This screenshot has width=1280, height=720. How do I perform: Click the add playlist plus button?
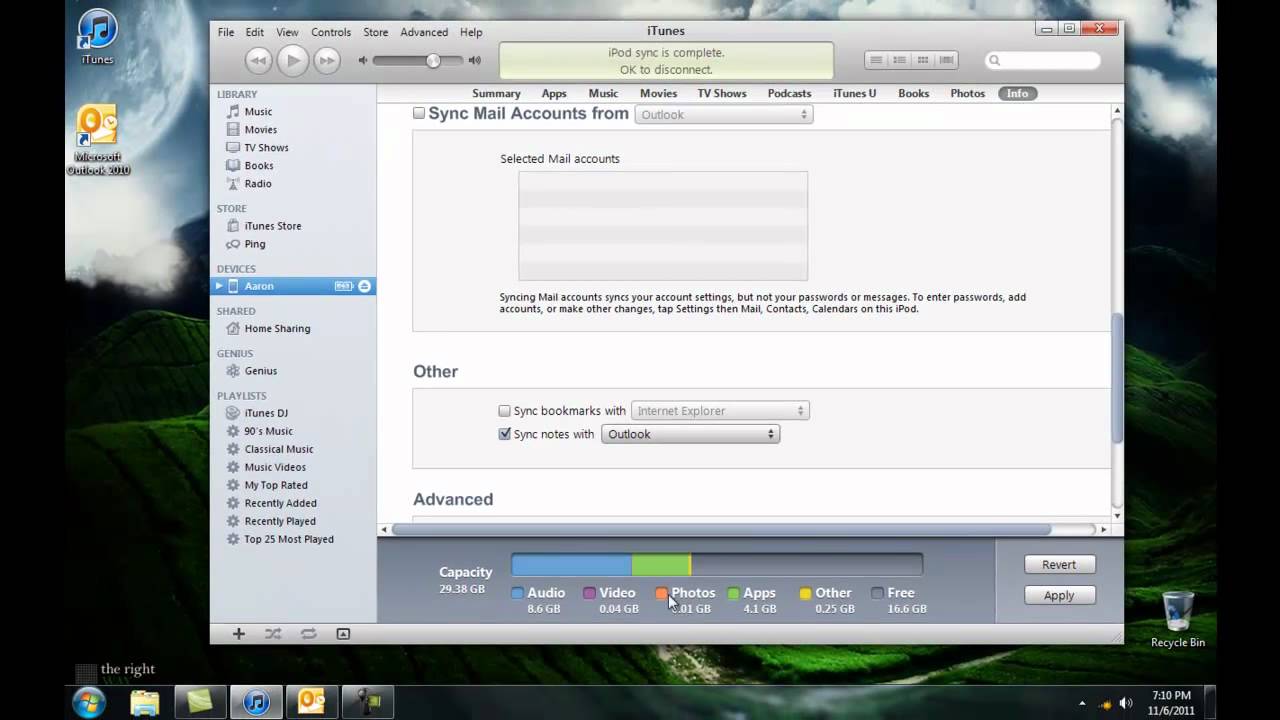(x=238, y=634)
